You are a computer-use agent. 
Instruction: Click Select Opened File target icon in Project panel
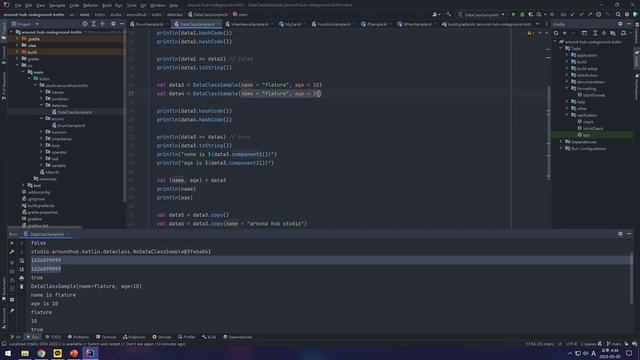click(85, 24)
